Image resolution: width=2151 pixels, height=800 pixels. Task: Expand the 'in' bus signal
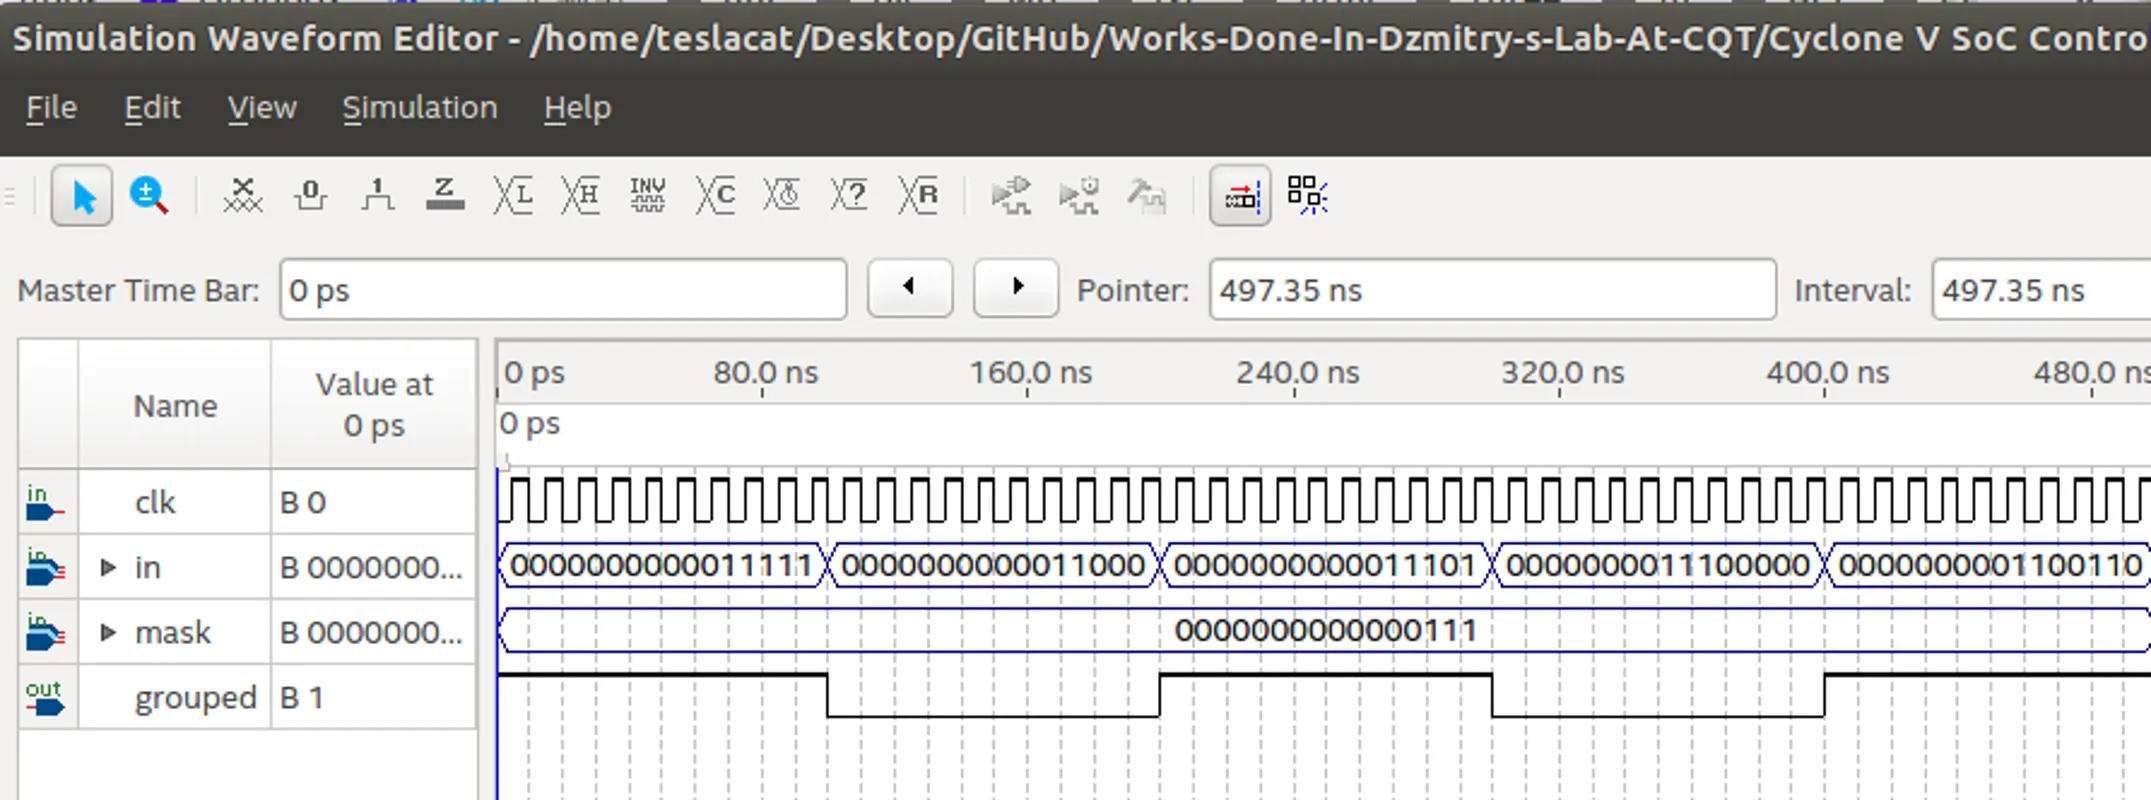point(108,568)
